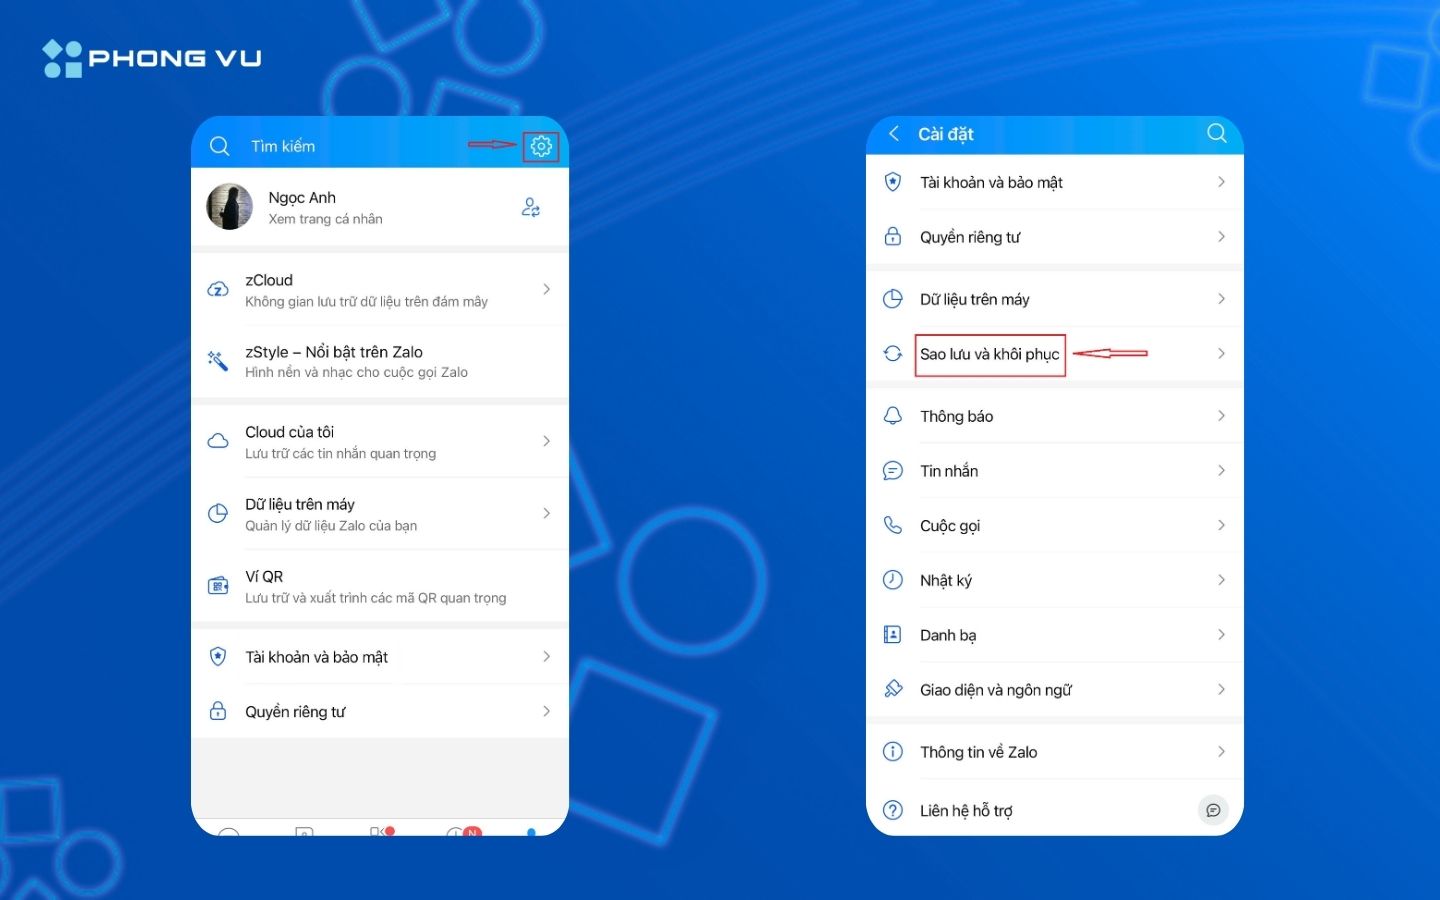This screenshot has height=900, width=1440.
Task: Click the chat bubble icon beside Liên hệ hỗ trợ
Action: pyautogui.click(x=1212, y=810)
